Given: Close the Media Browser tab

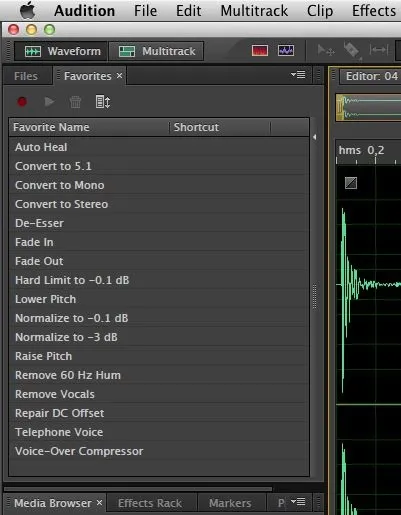Looking at the screenshot, I should [99, 502].
